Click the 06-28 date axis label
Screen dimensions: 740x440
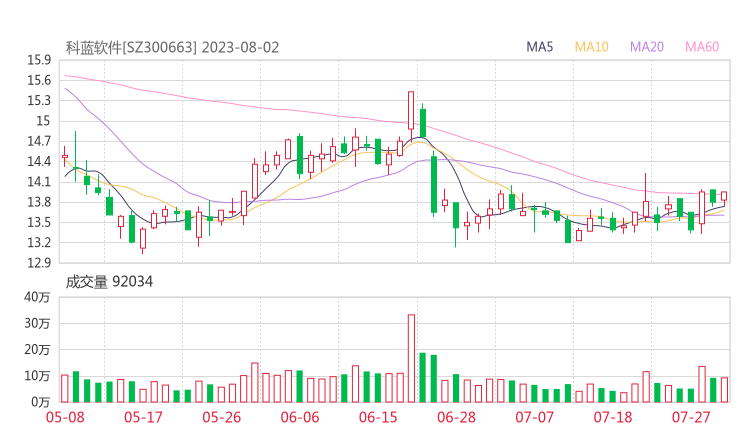click(456, 417)
